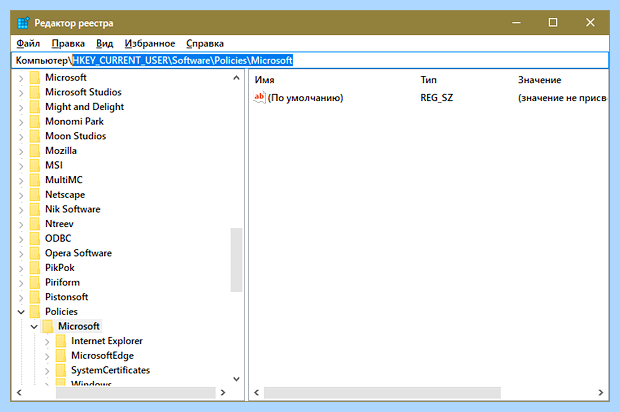
Task: Click the folder icon next to Pistonsoft
Action: pos(35,297)
